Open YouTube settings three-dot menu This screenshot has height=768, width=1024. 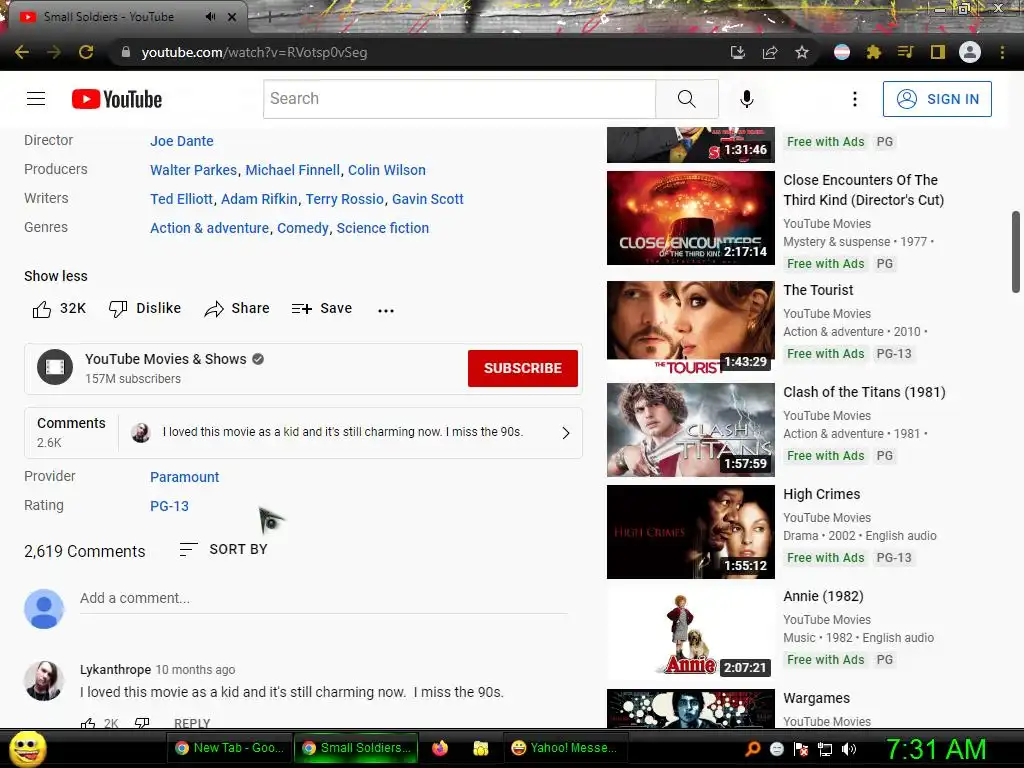tap(854, 99)
